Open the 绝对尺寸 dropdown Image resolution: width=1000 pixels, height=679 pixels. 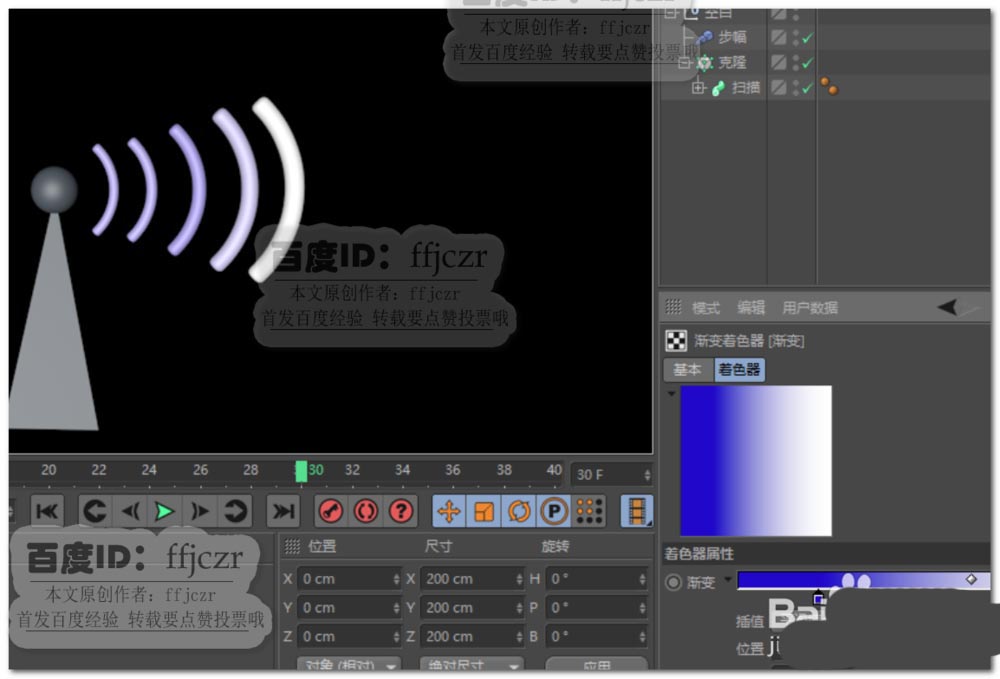click(x=471, y=664)
